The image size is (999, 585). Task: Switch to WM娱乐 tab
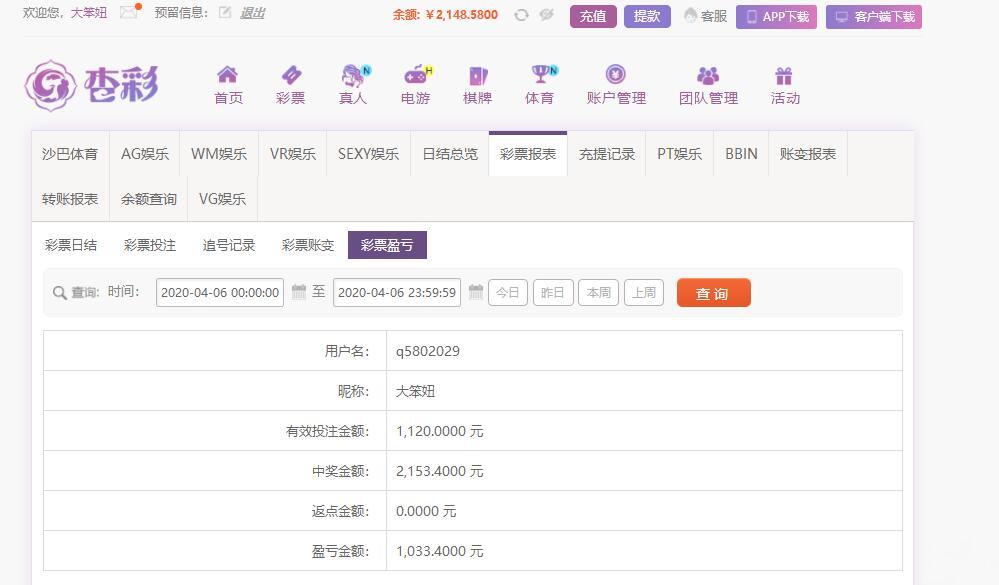pos(219,154)
